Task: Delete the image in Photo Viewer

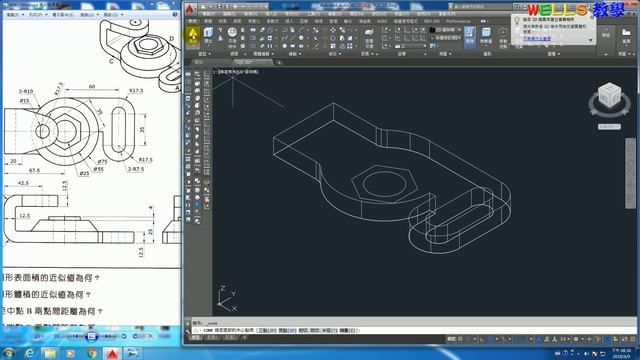Action: pos(149,336)
